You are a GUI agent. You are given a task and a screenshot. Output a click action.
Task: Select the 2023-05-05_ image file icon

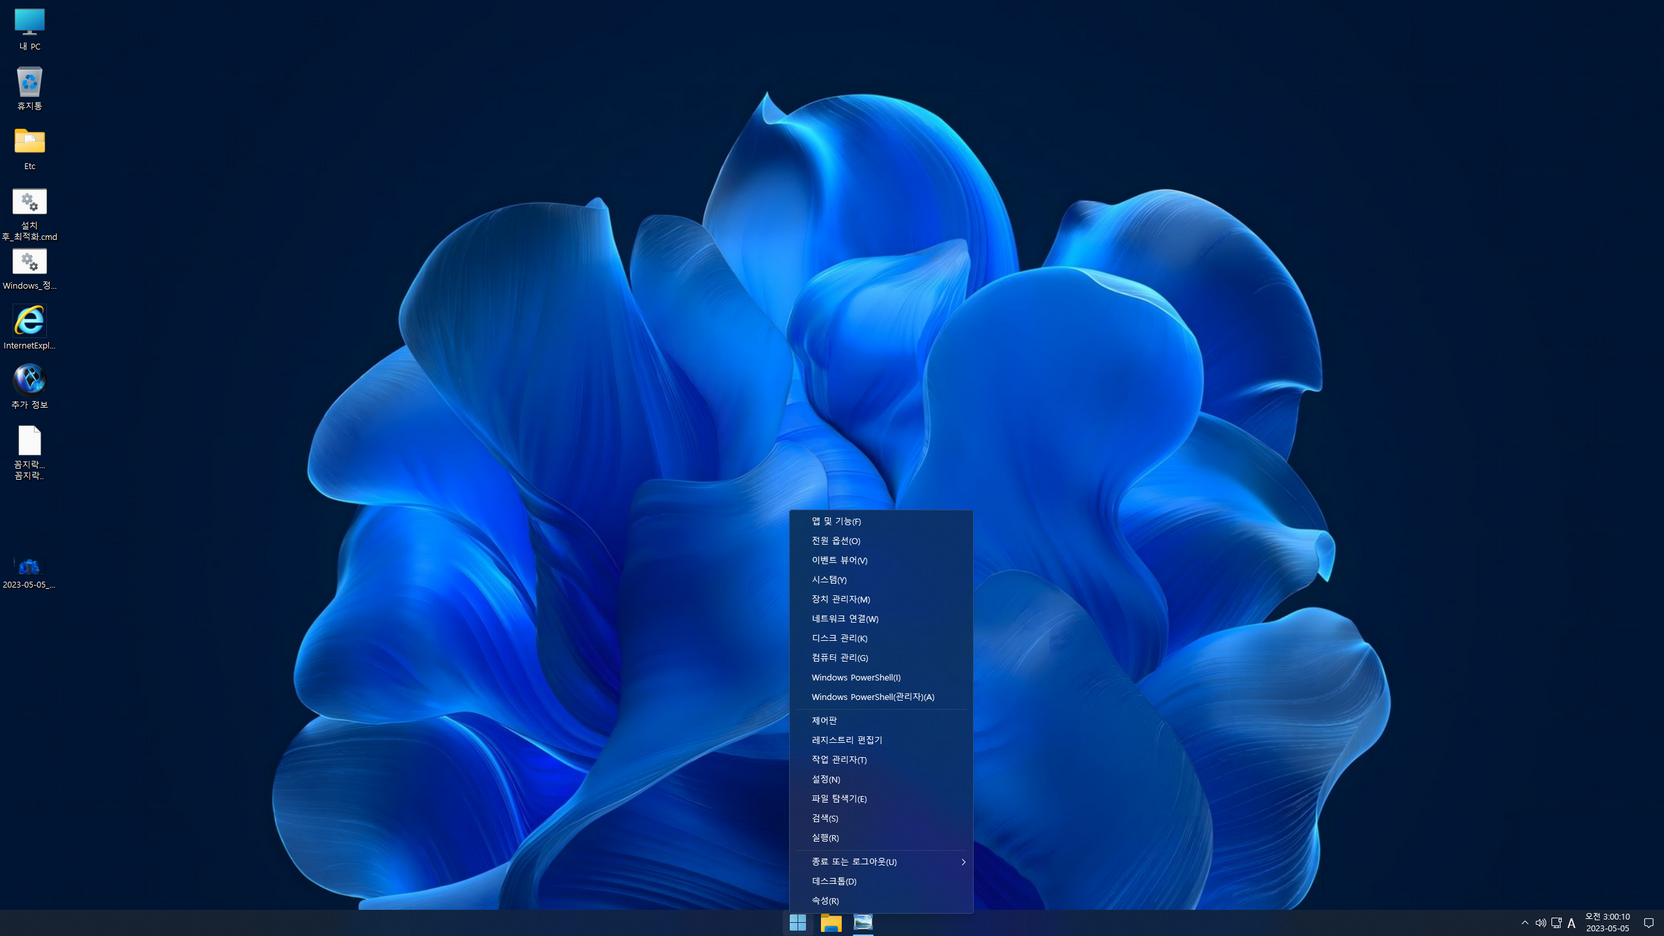pyautogui.click(x=29, y=573)
